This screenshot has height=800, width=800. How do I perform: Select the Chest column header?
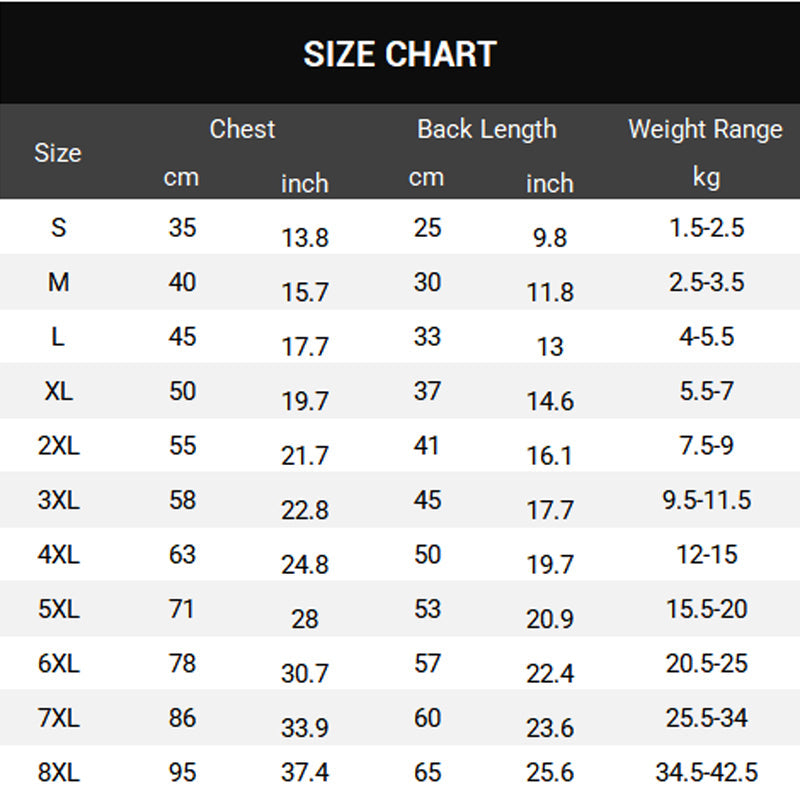click(x=242, y=129)
